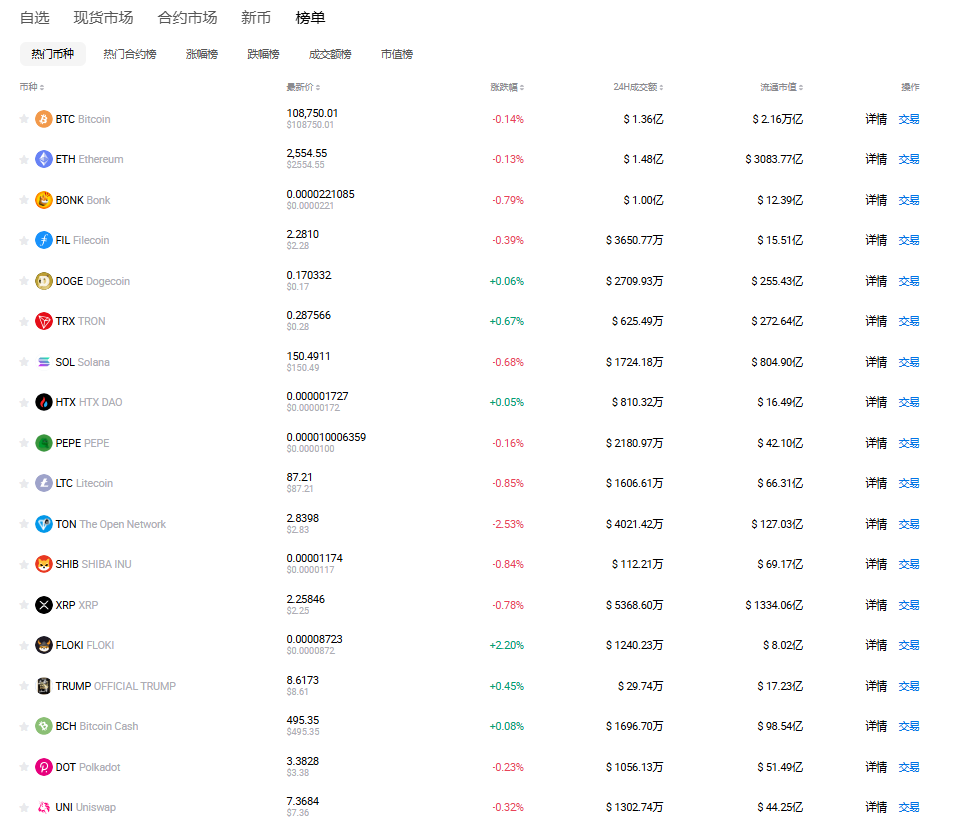Sort by 24H成交额 column header
This screenshot has width=961, height=822.
point(638,88)
